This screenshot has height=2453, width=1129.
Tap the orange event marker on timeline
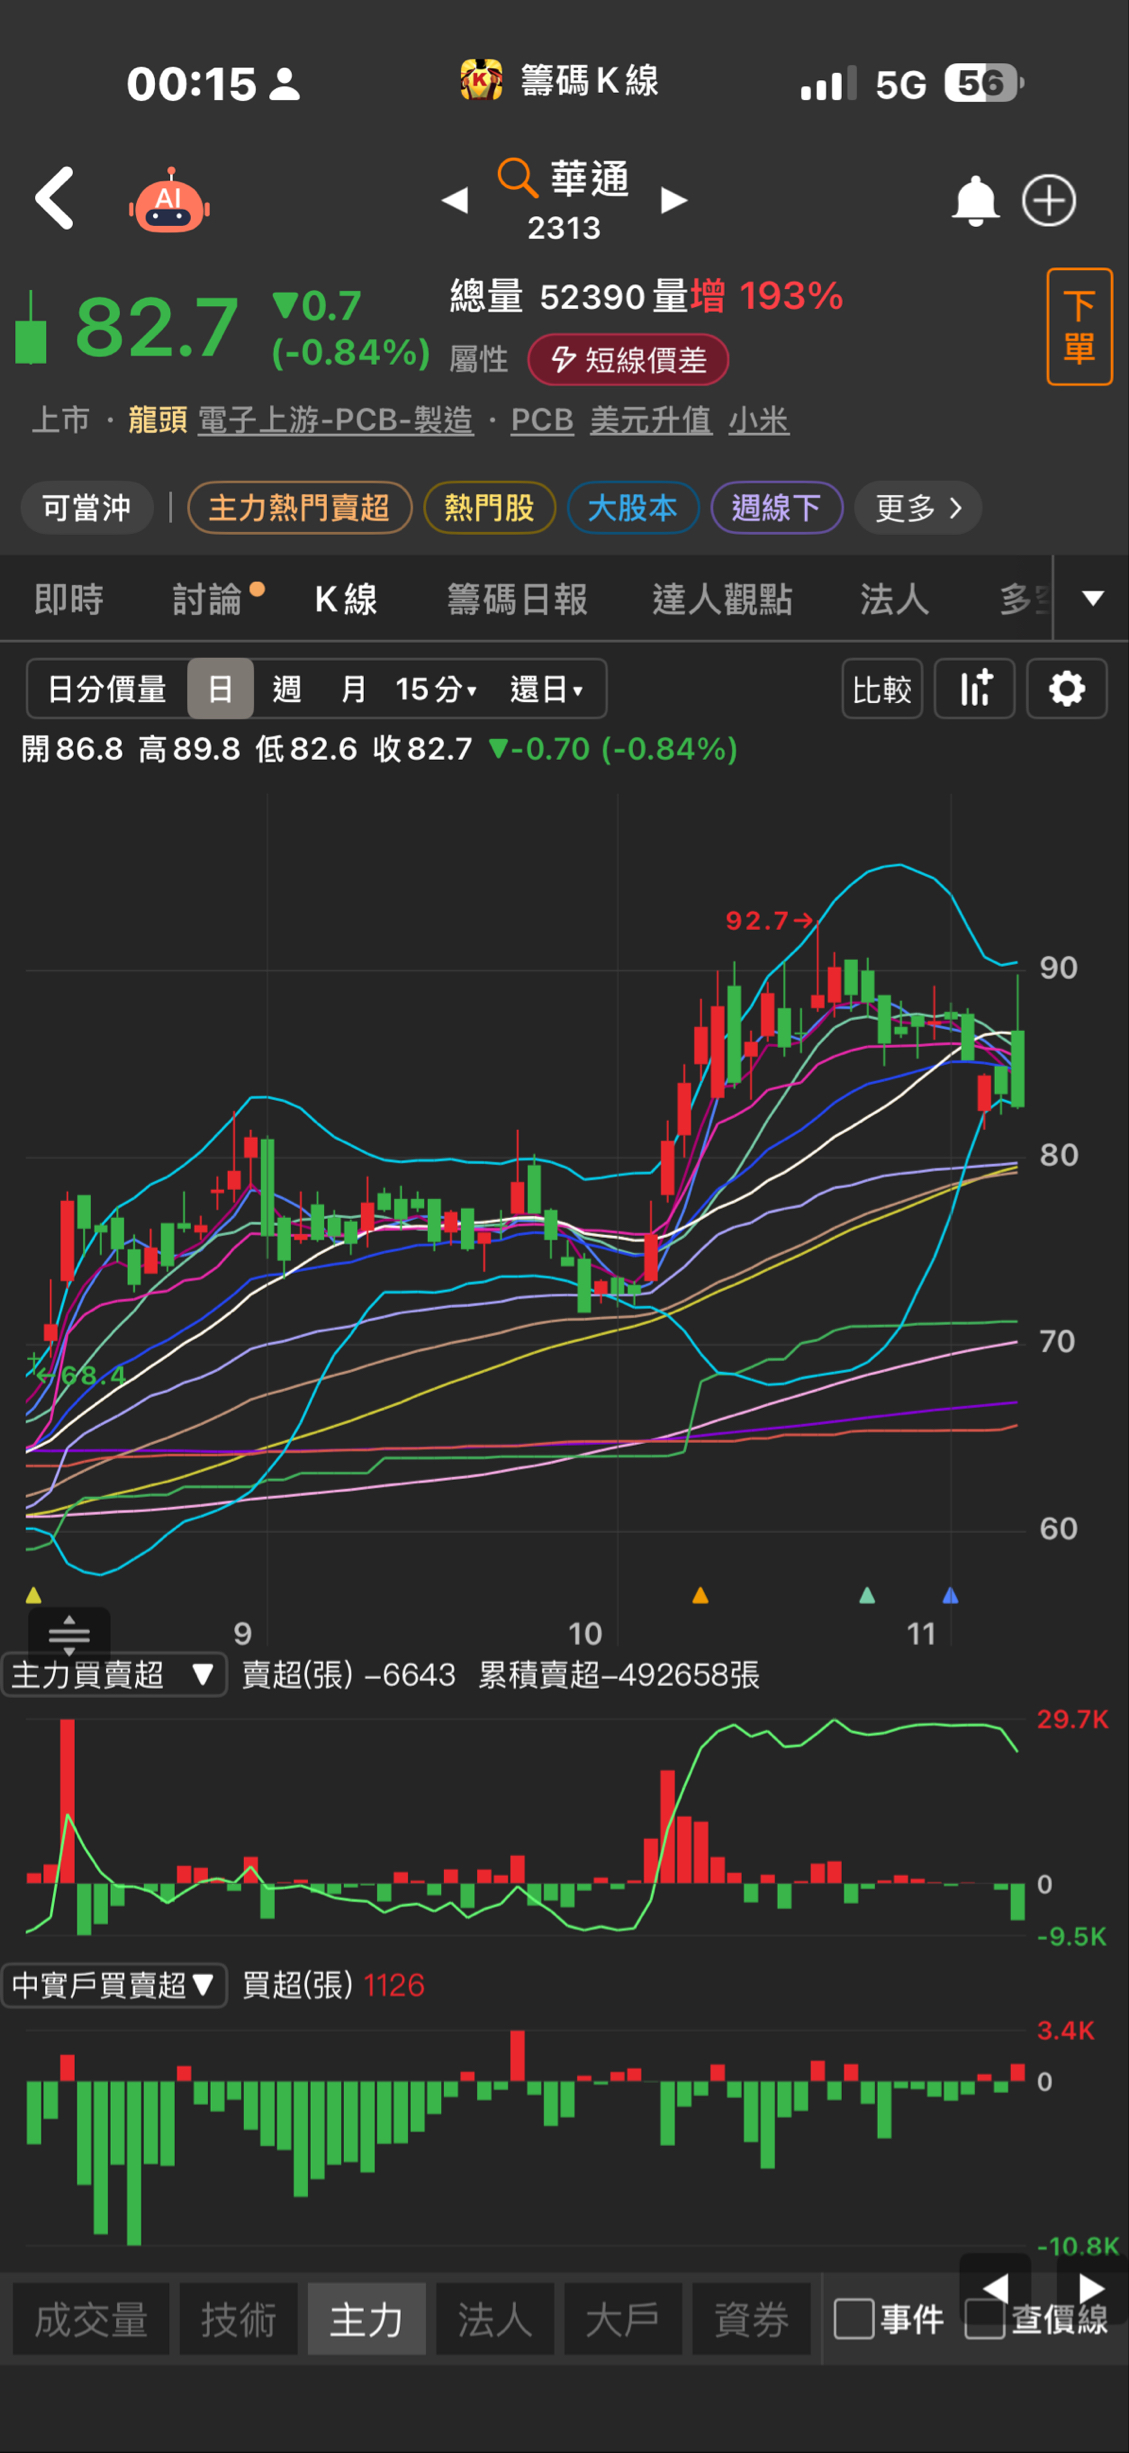pyautogui.click(x=700, y=1595)
